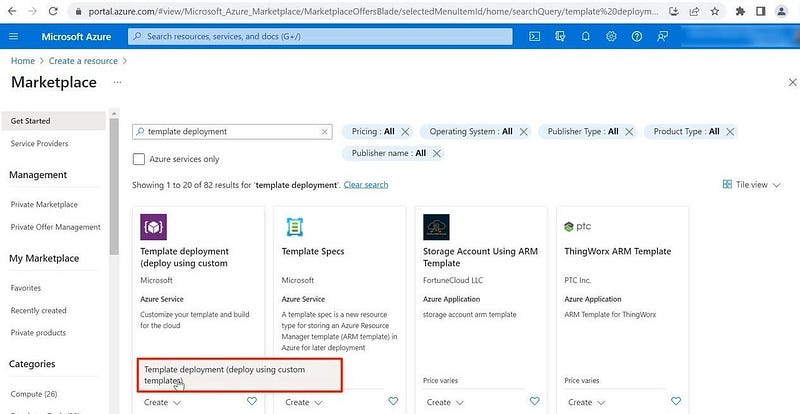Click the Microsoft Azure portal title
The image size is (800, 414).
point(76,36)
